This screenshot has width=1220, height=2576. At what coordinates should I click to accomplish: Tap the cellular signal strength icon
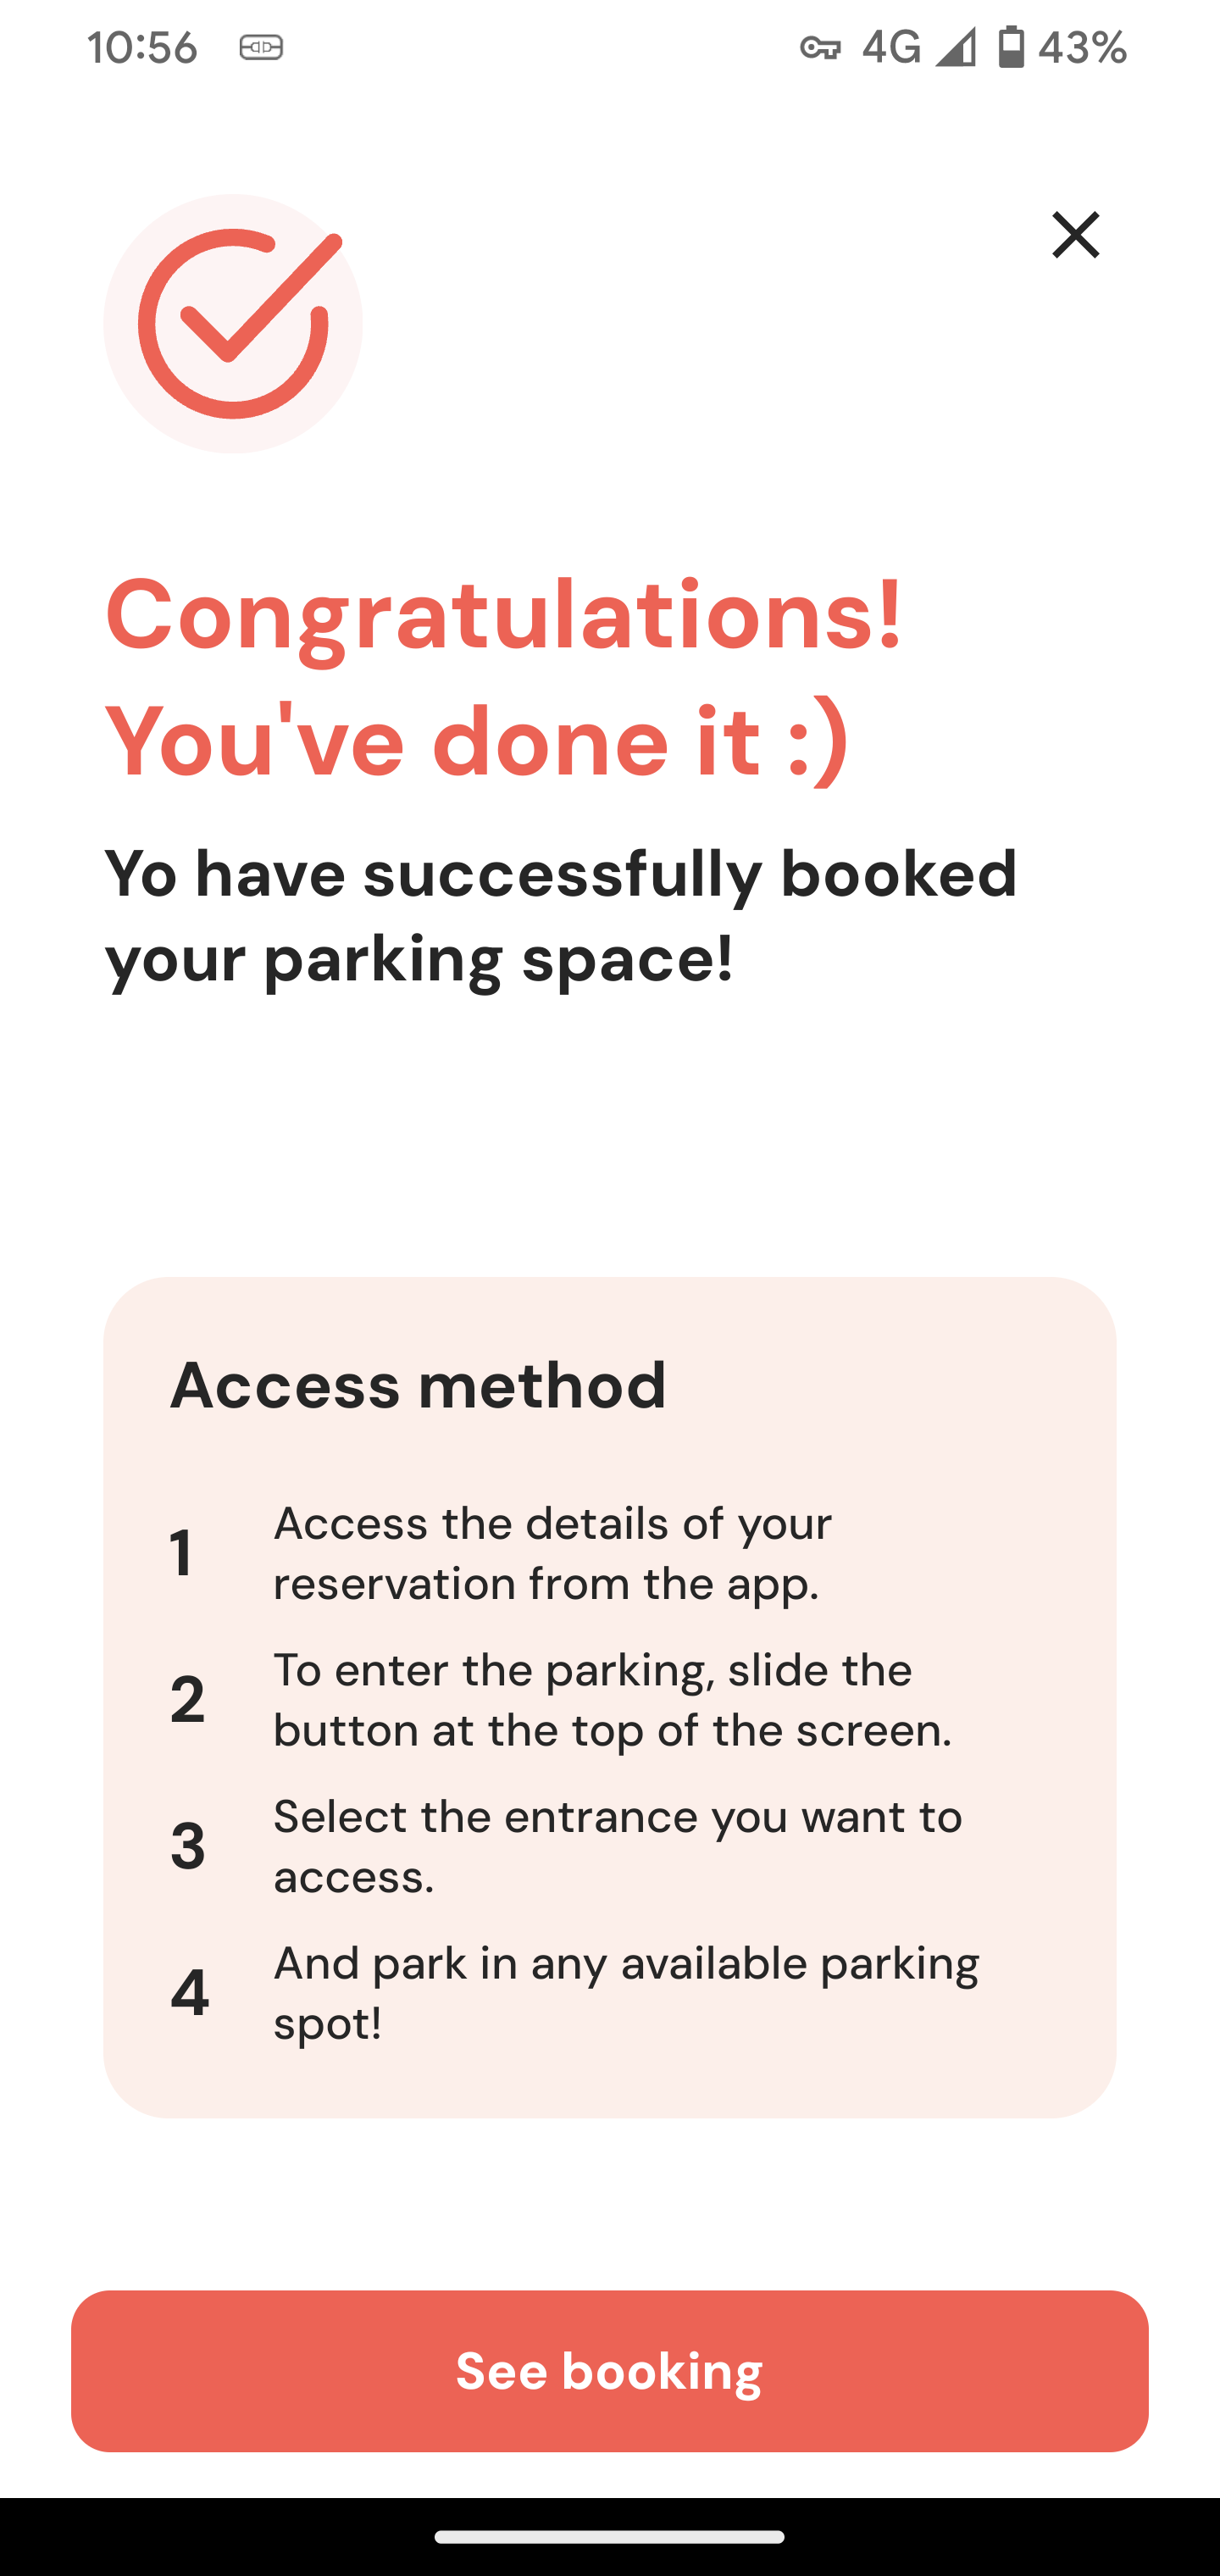(x=955, y=47)
